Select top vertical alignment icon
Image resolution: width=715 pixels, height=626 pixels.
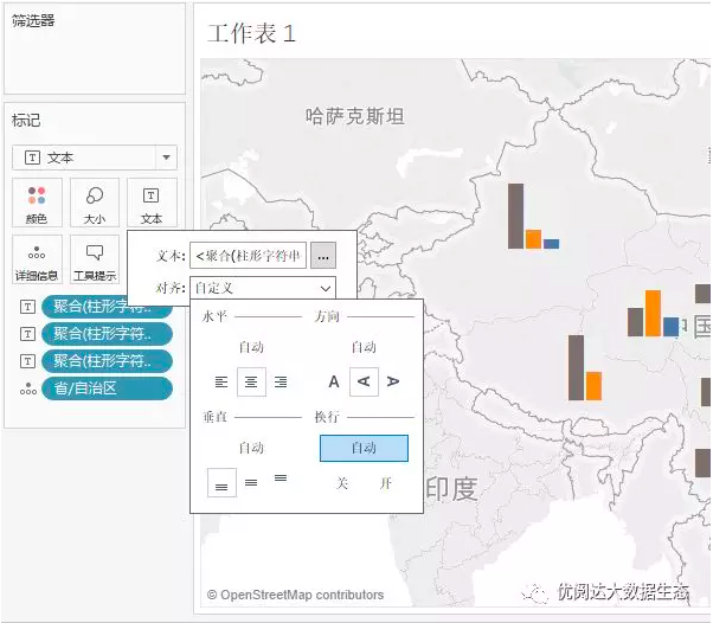point(280,478)
